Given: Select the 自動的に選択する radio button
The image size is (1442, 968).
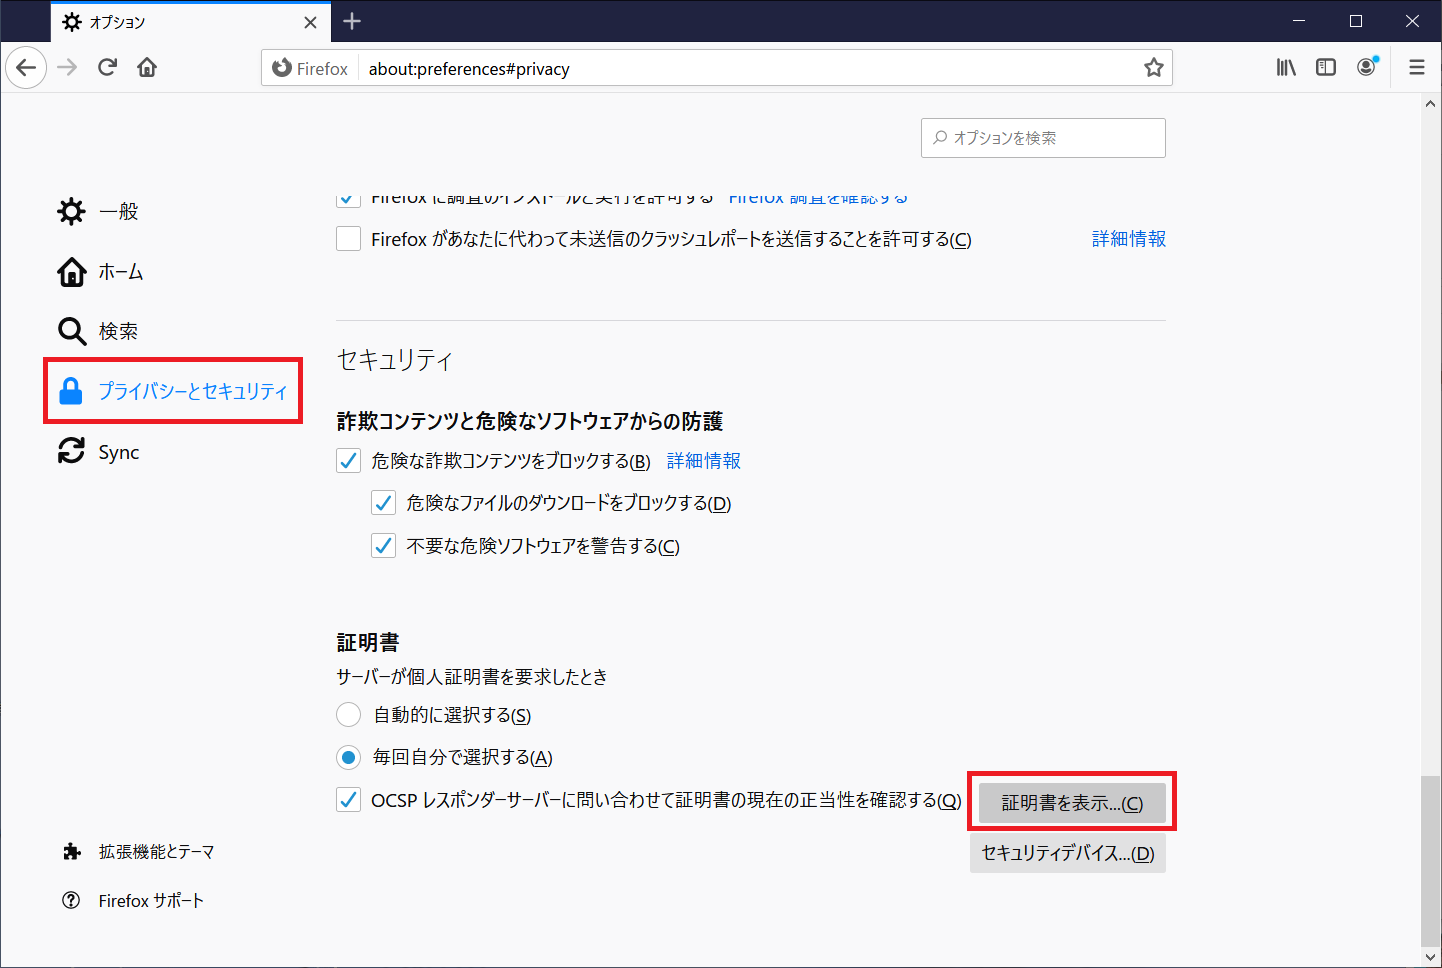Looking at the screenshot, I should coord(349,715).
